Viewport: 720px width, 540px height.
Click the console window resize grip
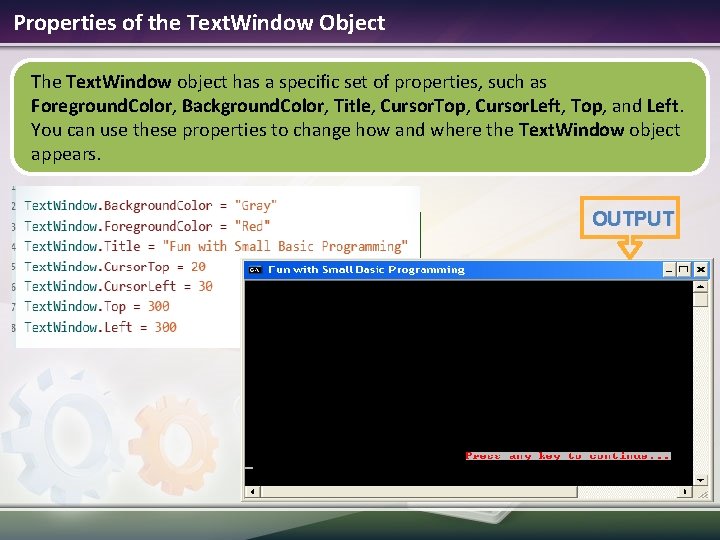pyautogui.click(x=701, y=493)
